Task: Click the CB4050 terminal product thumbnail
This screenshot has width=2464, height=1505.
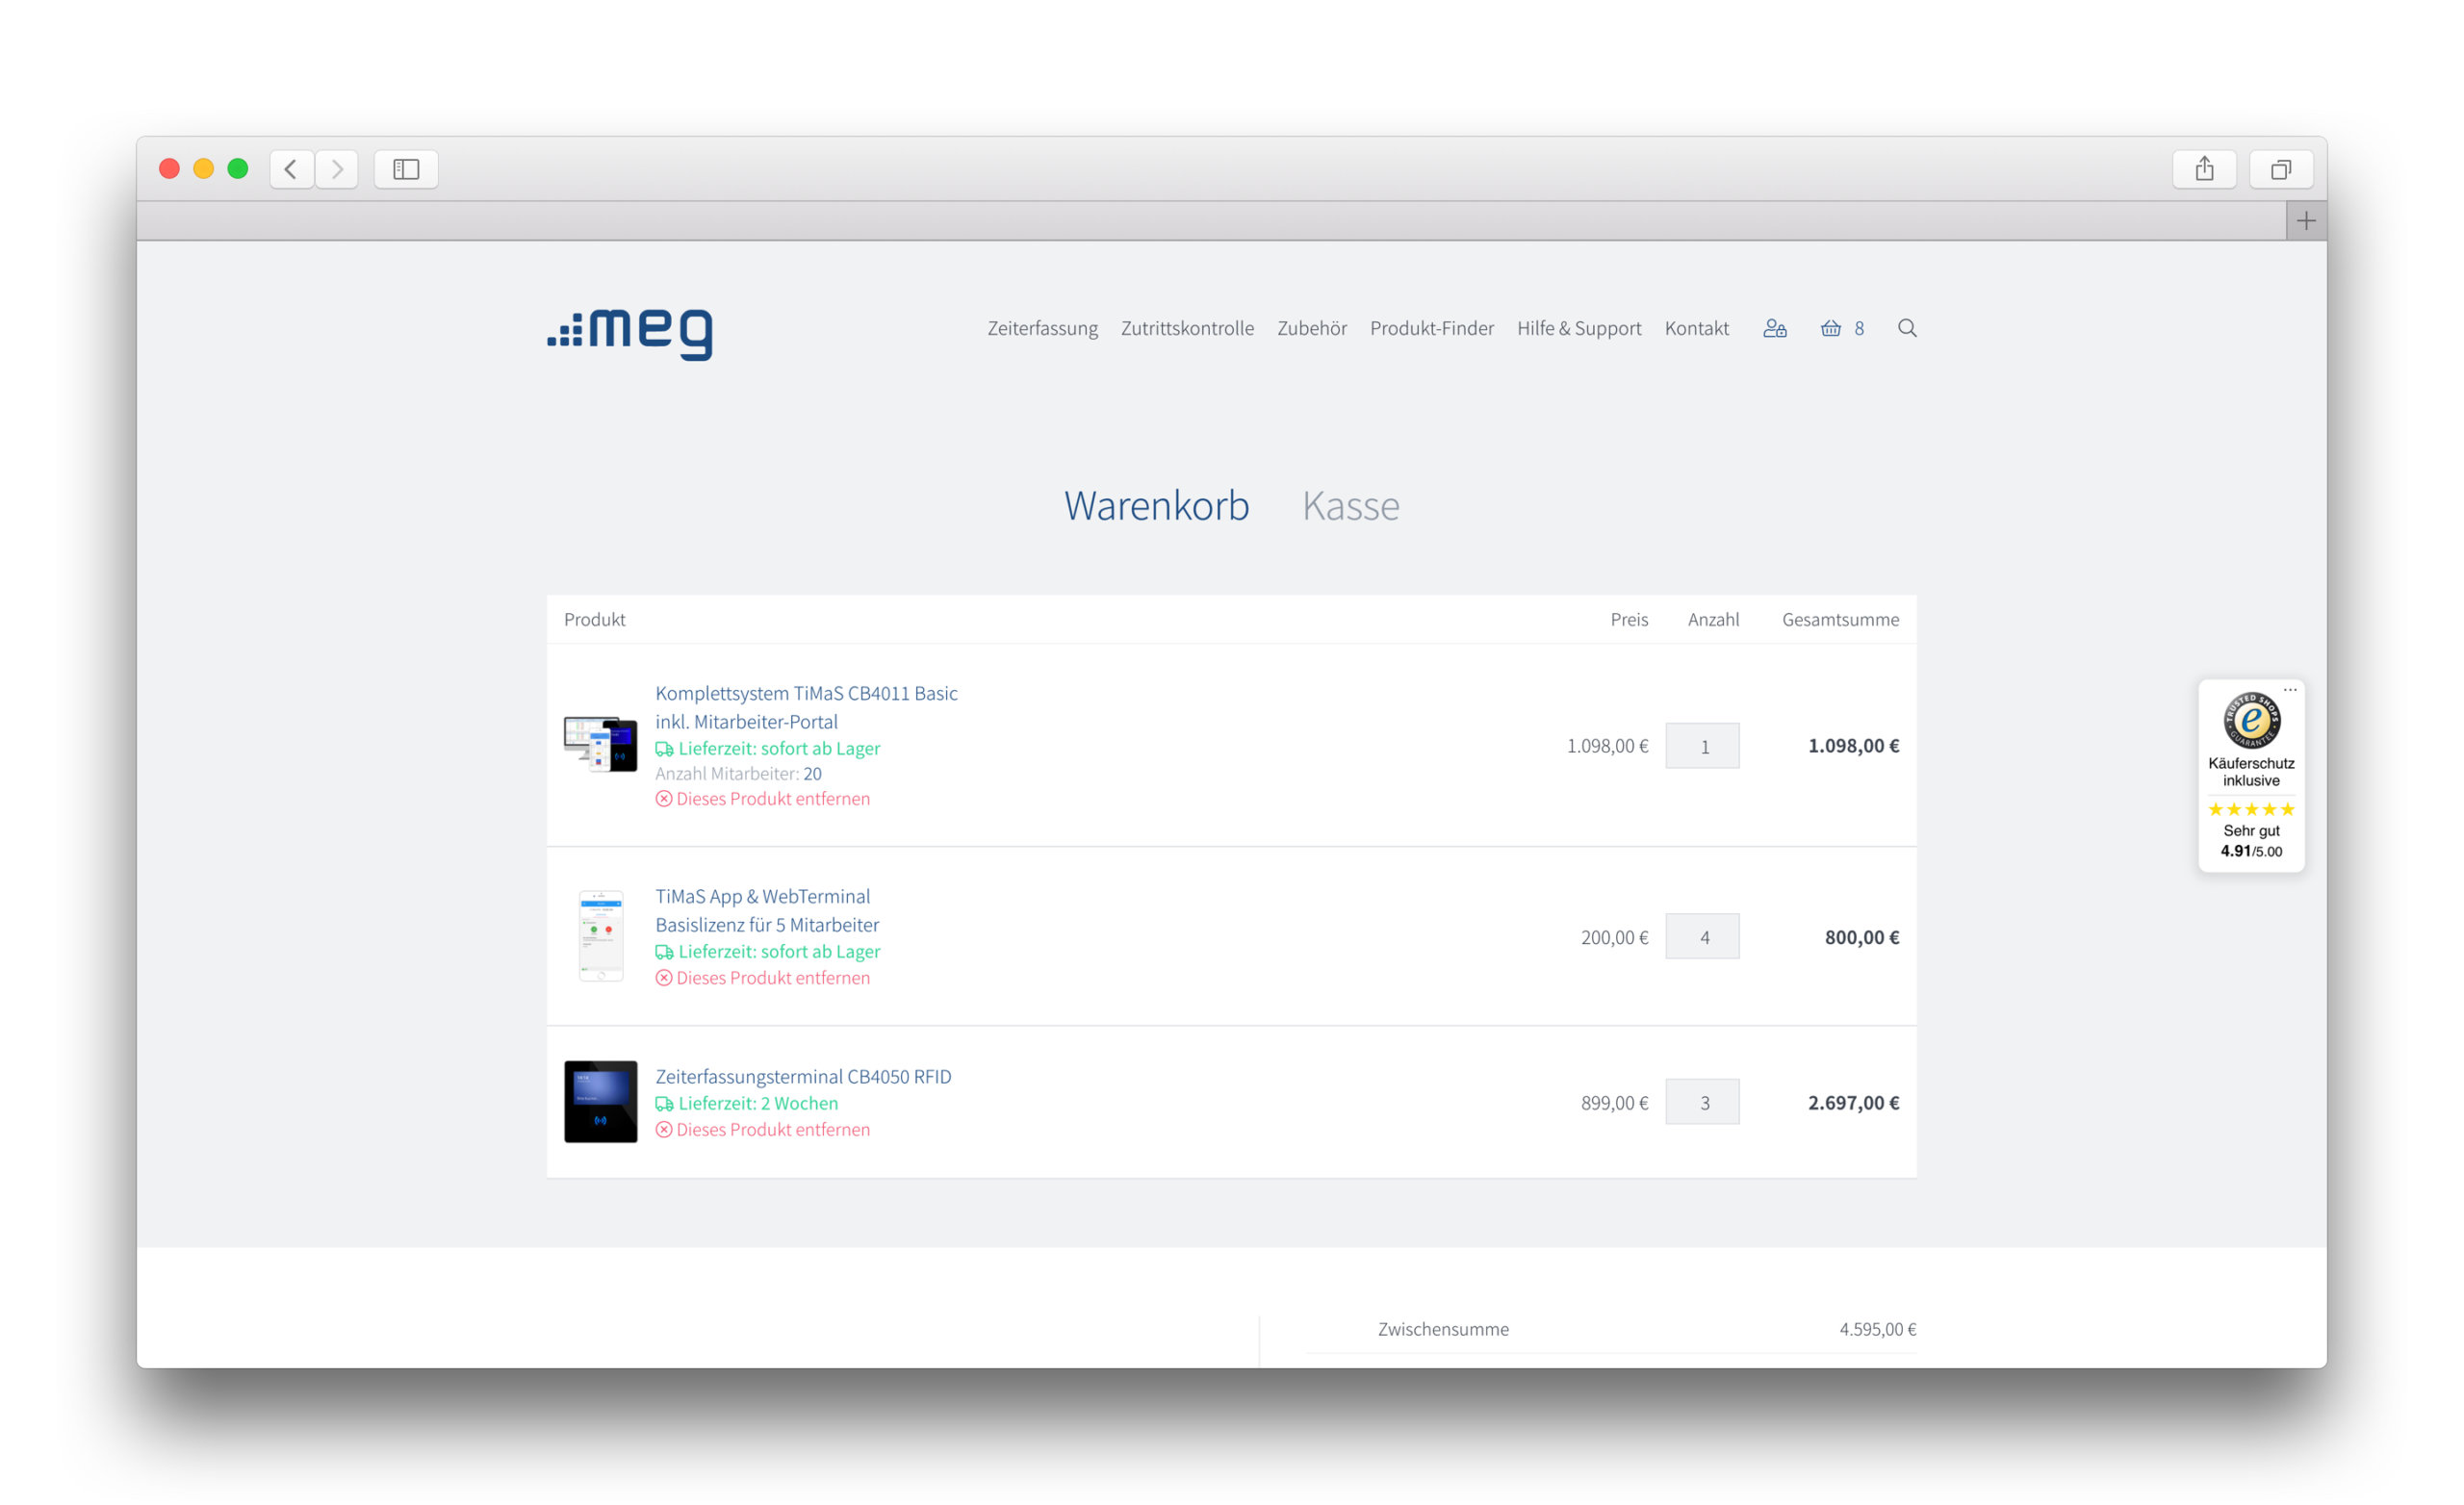Action: [x=600, y=1102]
